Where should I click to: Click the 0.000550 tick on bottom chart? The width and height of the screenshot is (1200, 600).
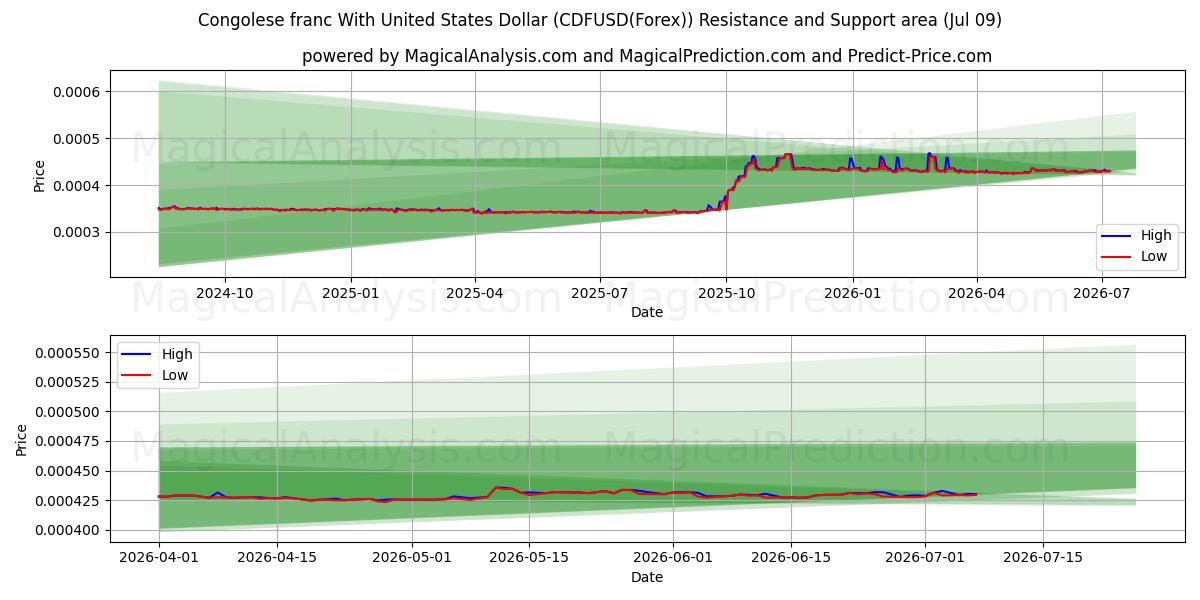pyautogui.click(x=69, y=354)
